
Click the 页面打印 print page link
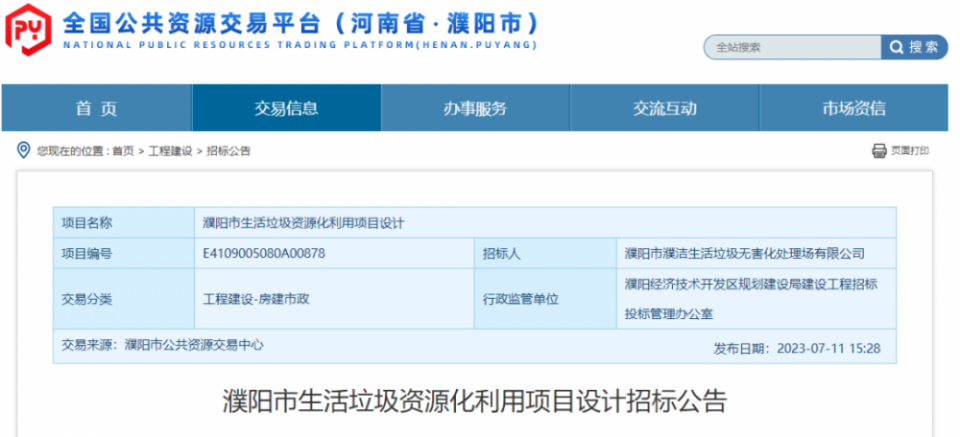pos(909,151)
